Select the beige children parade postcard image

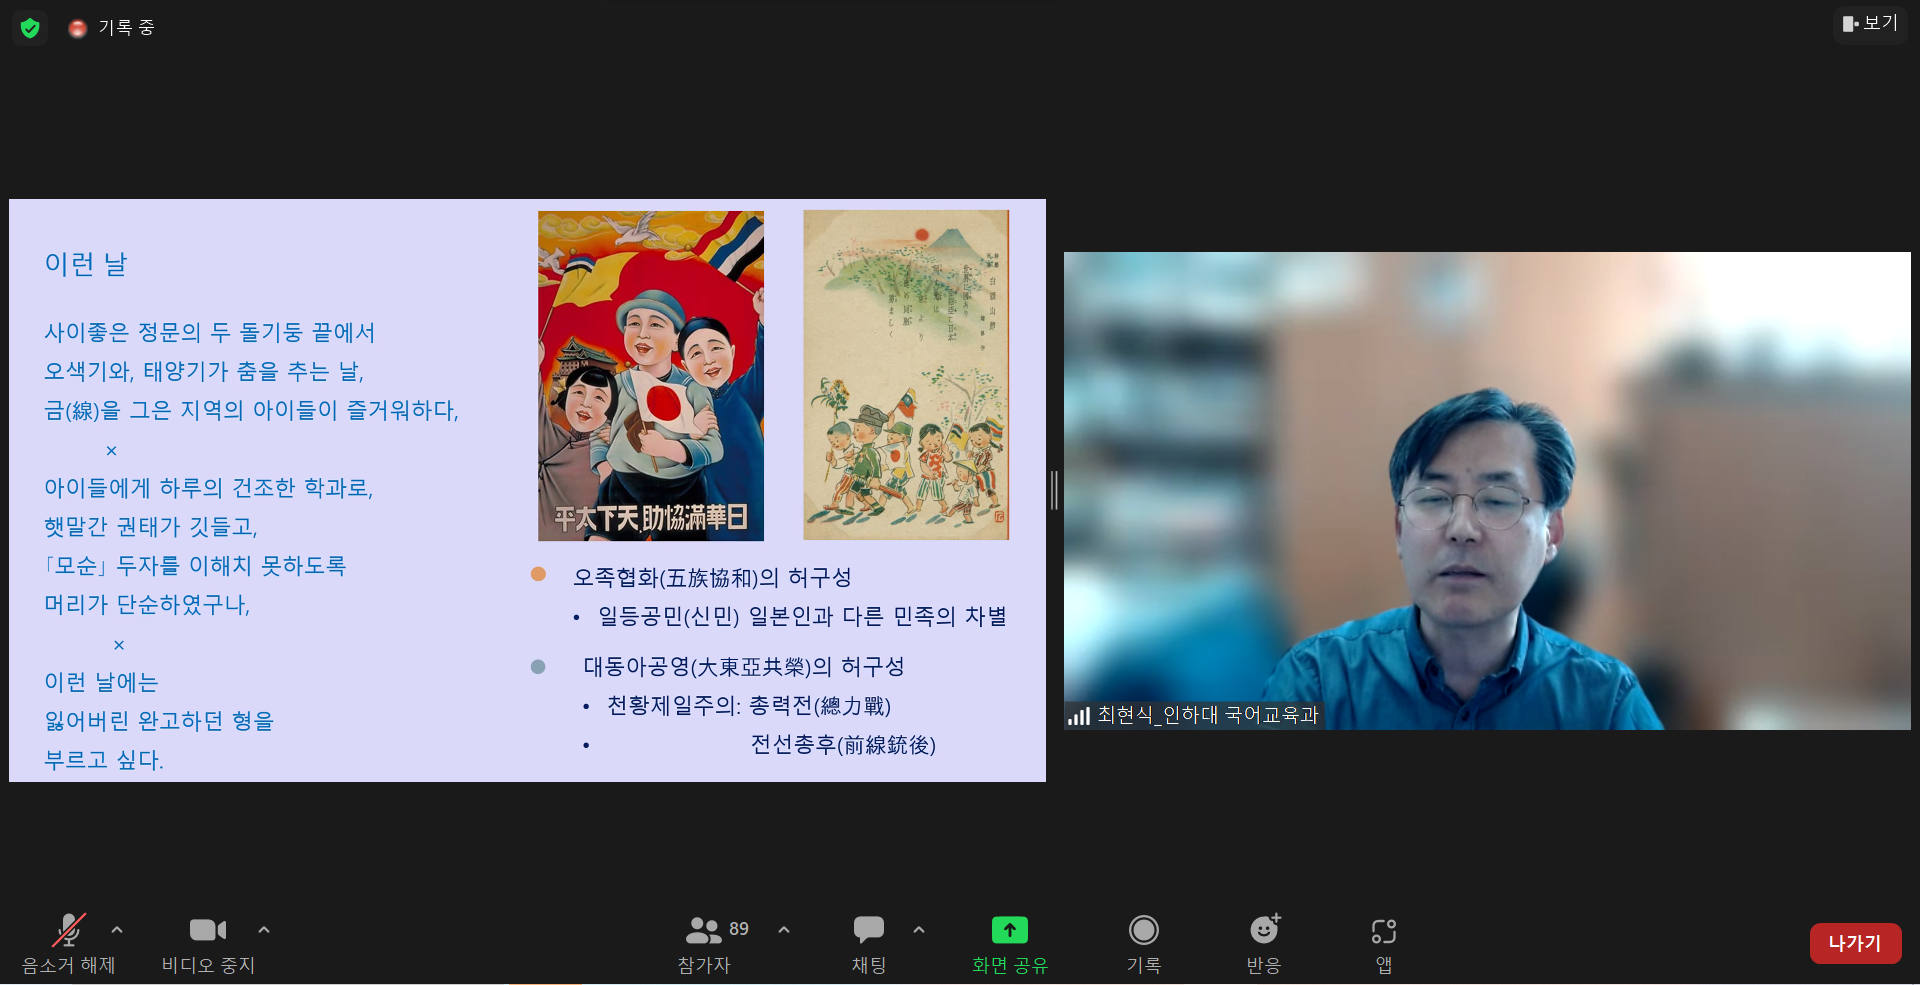click(906, 375)
